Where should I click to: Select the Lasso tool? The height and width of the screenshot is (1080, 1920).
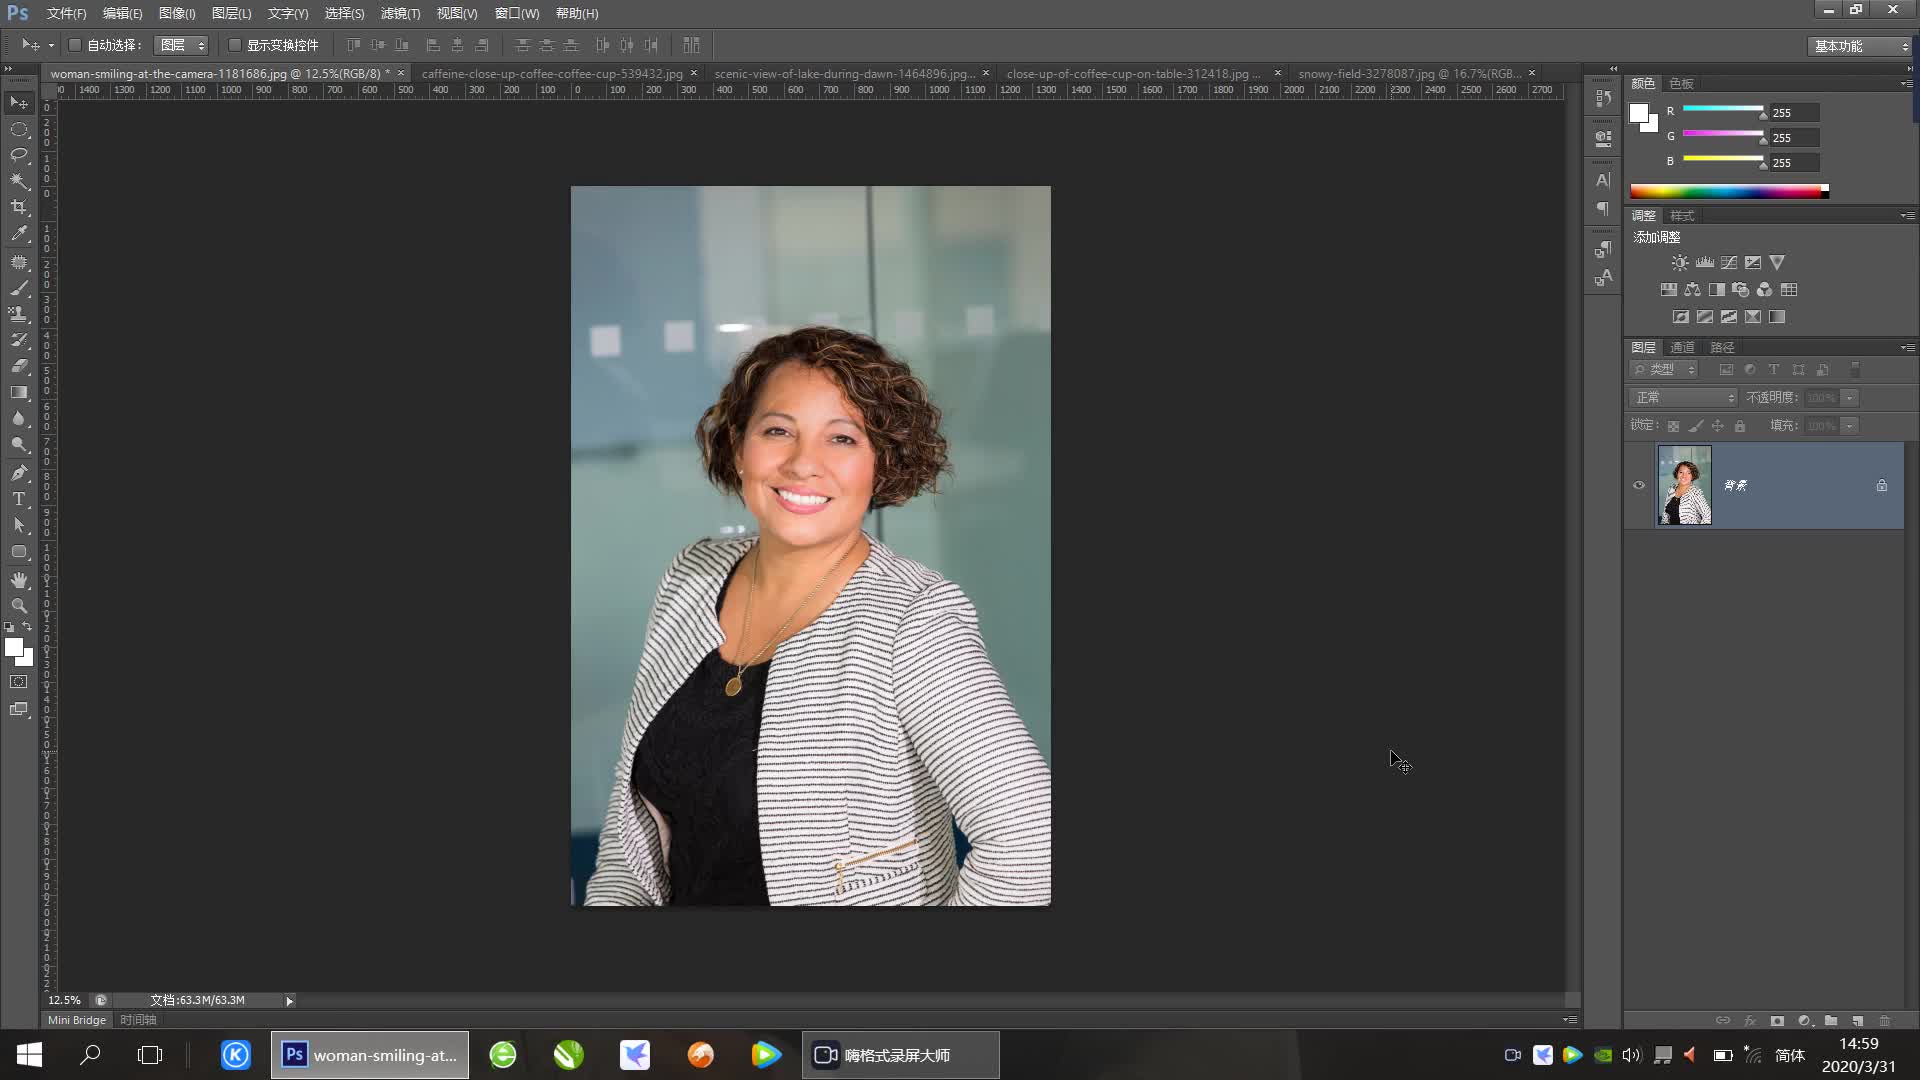click(19, 155)
